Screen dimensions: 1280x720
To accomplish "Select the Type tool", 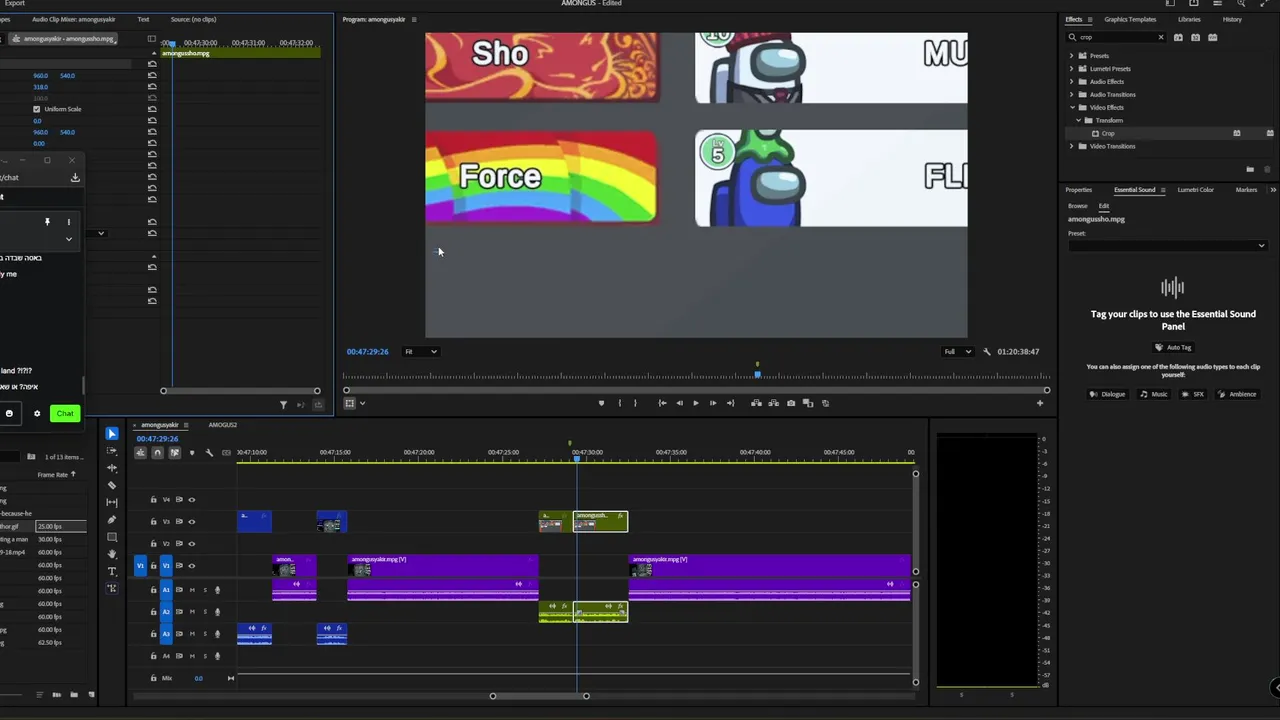I will 112,571.
